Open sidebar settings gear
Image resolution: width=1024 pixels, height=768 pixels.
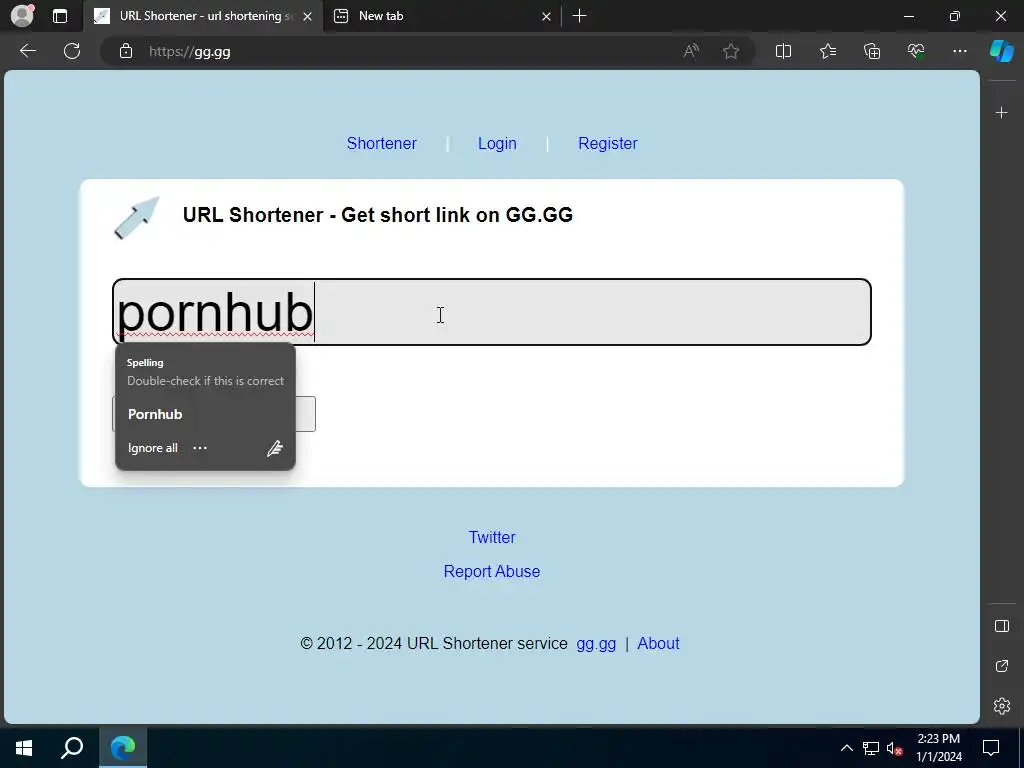[x=1001, y=706]
